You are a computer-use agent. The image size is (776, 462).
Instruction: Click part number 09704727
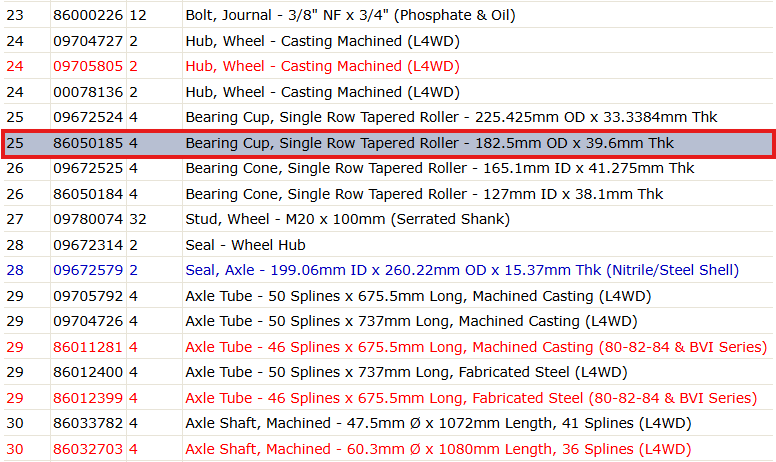point(88,41)
